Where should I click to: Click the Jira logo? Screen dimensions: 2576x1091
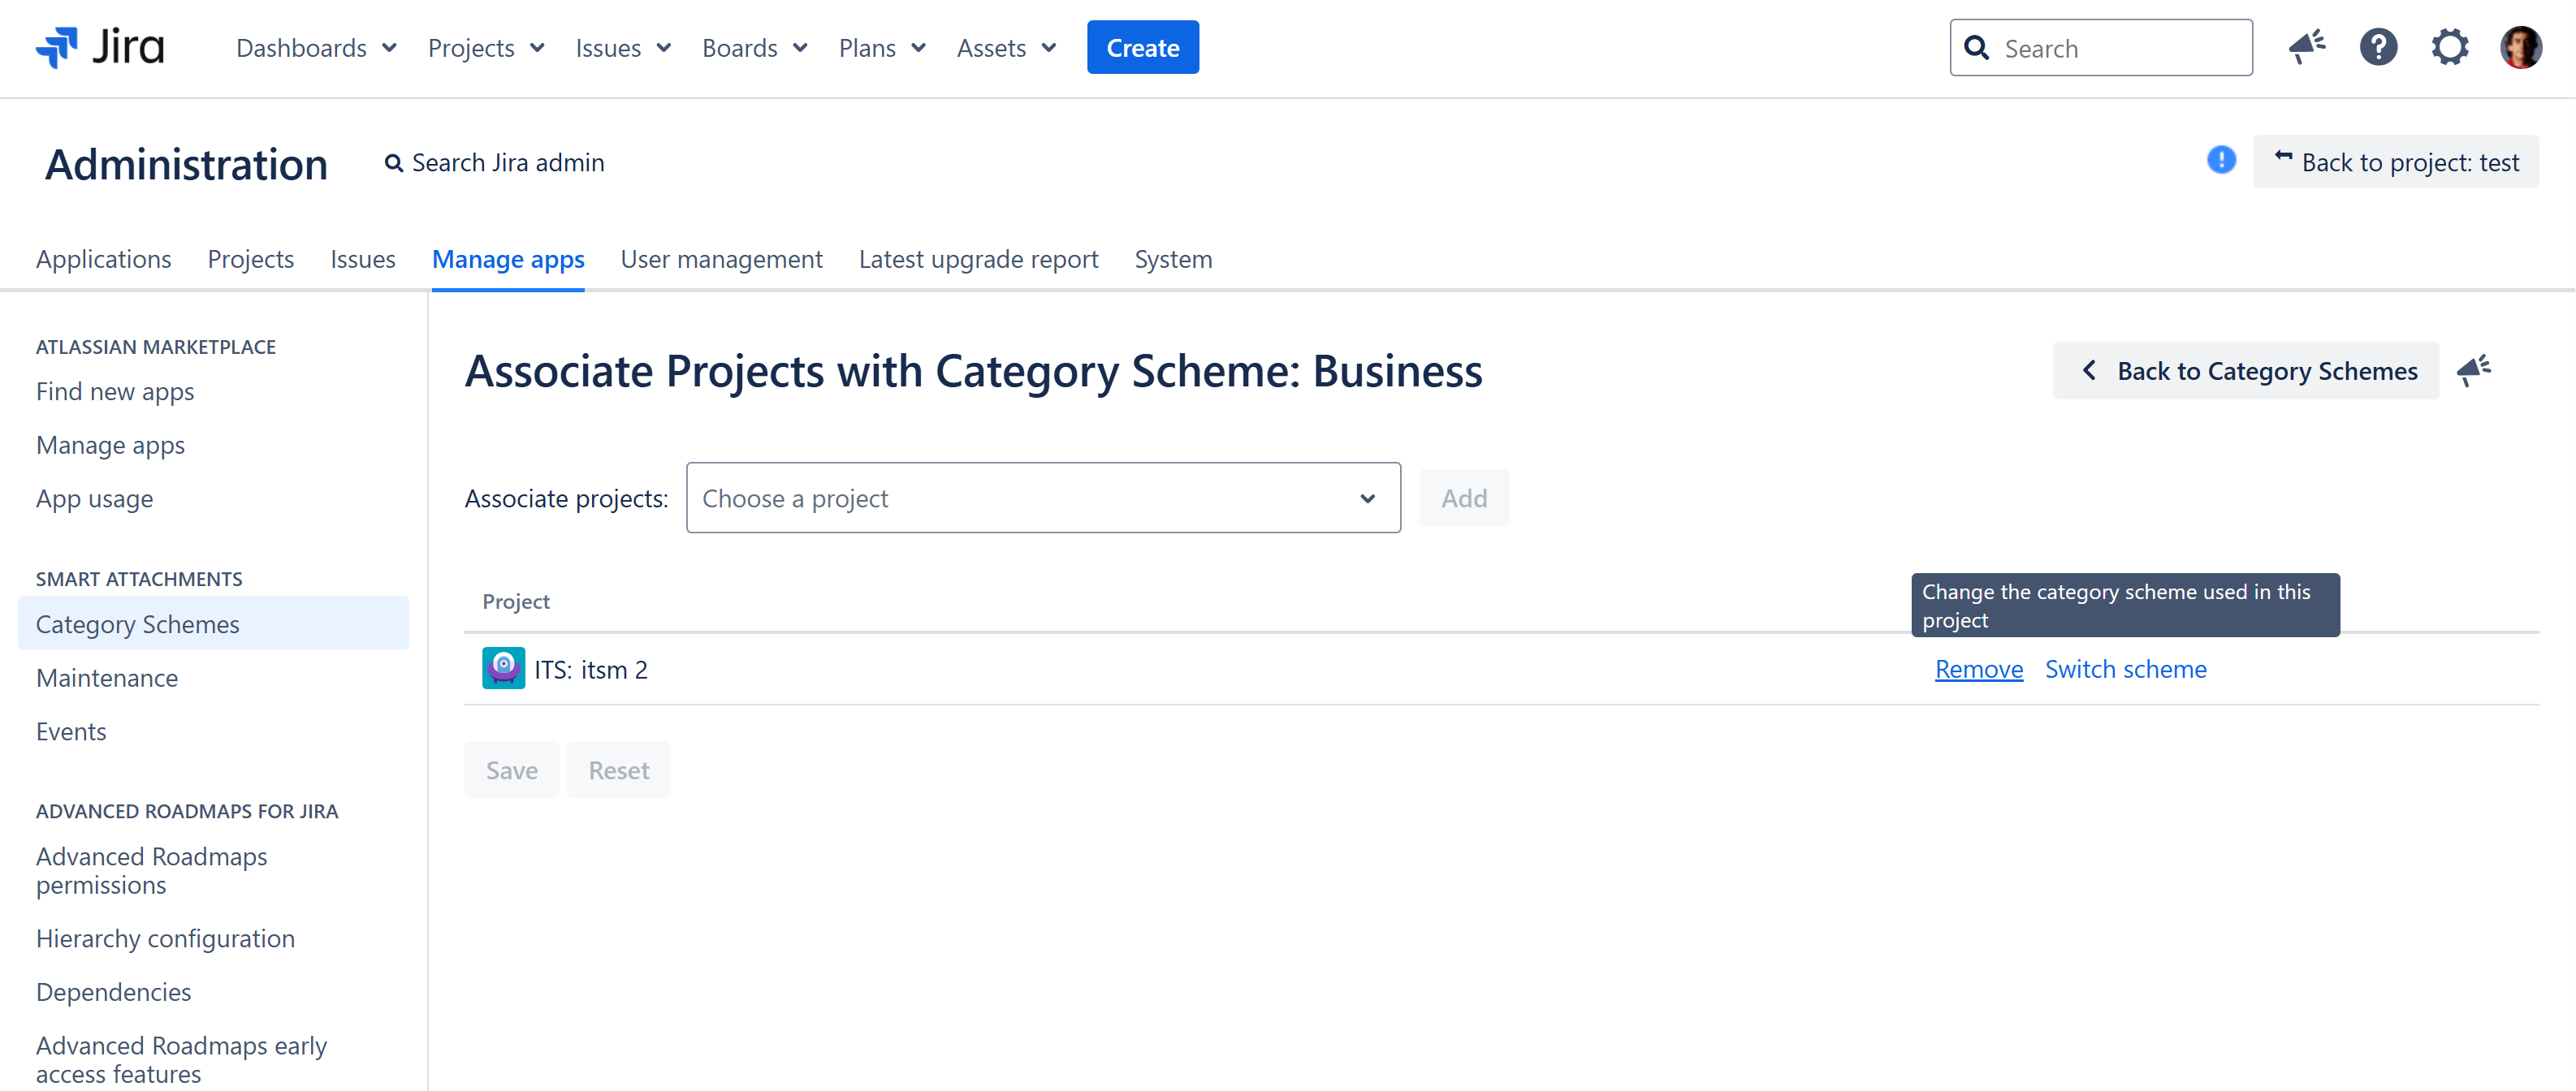[x=100, y=47]
